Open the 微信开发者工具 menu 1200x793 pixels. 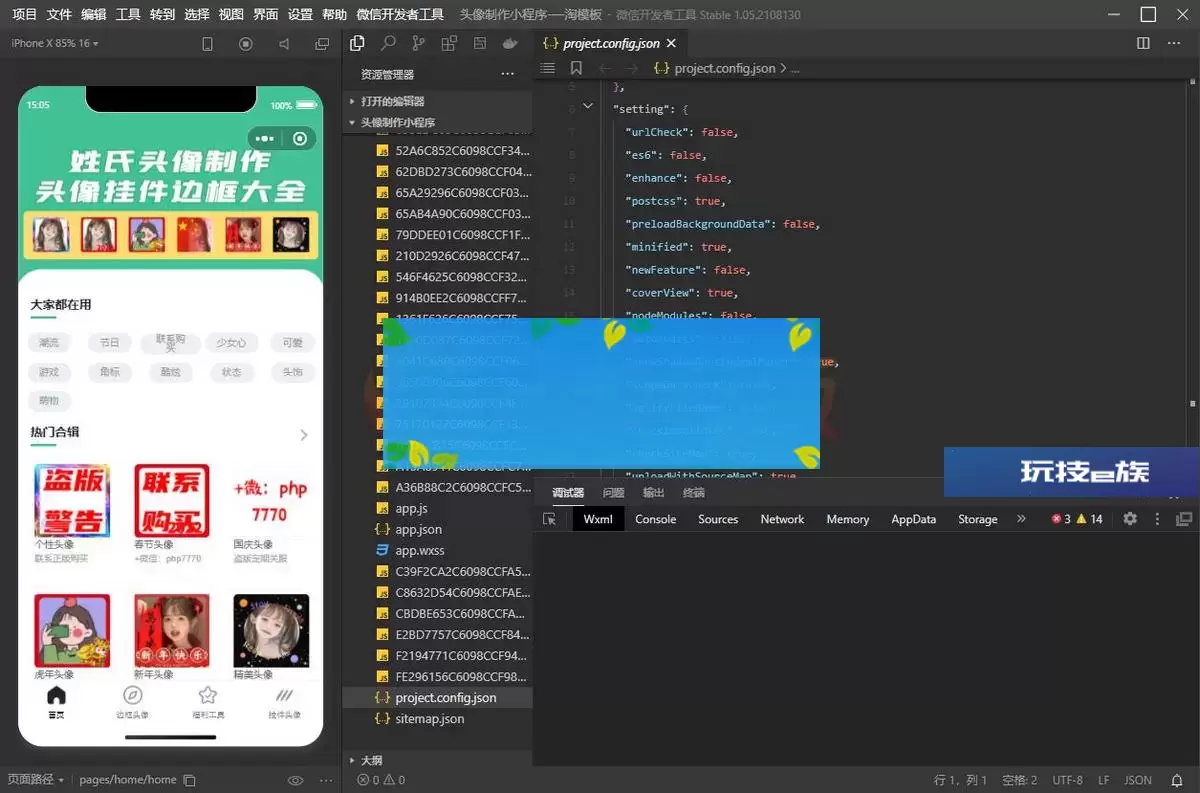(400, 14)
